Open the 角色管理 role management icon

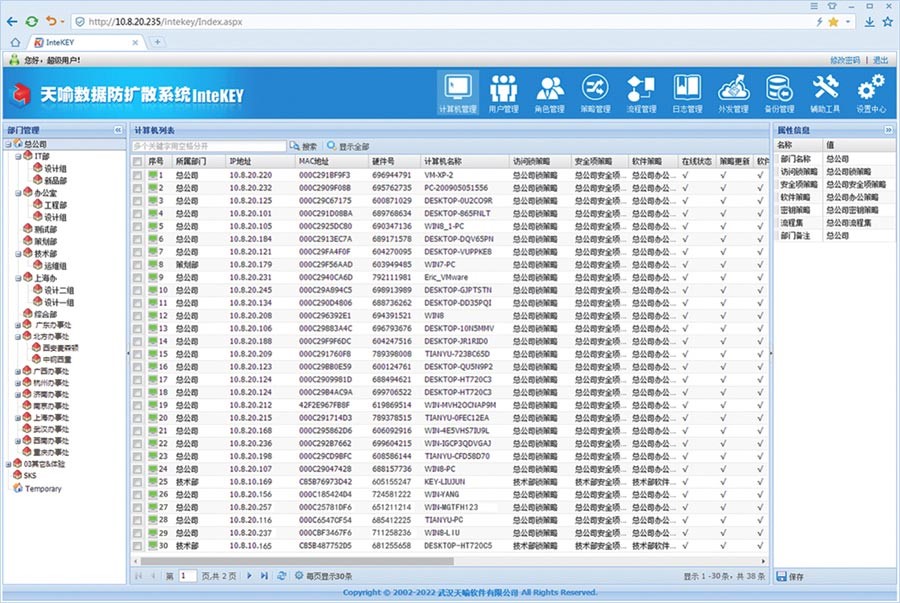click(549, 94)
